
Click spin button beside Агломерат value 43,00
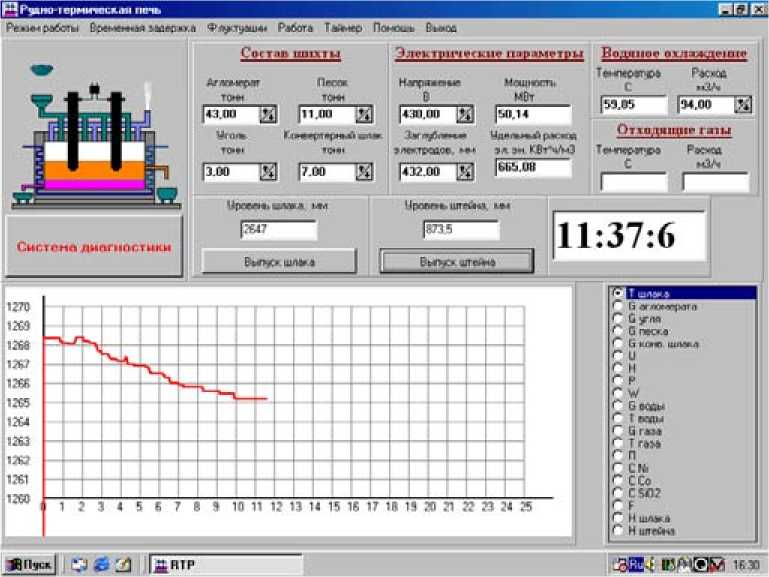[268, 114]
